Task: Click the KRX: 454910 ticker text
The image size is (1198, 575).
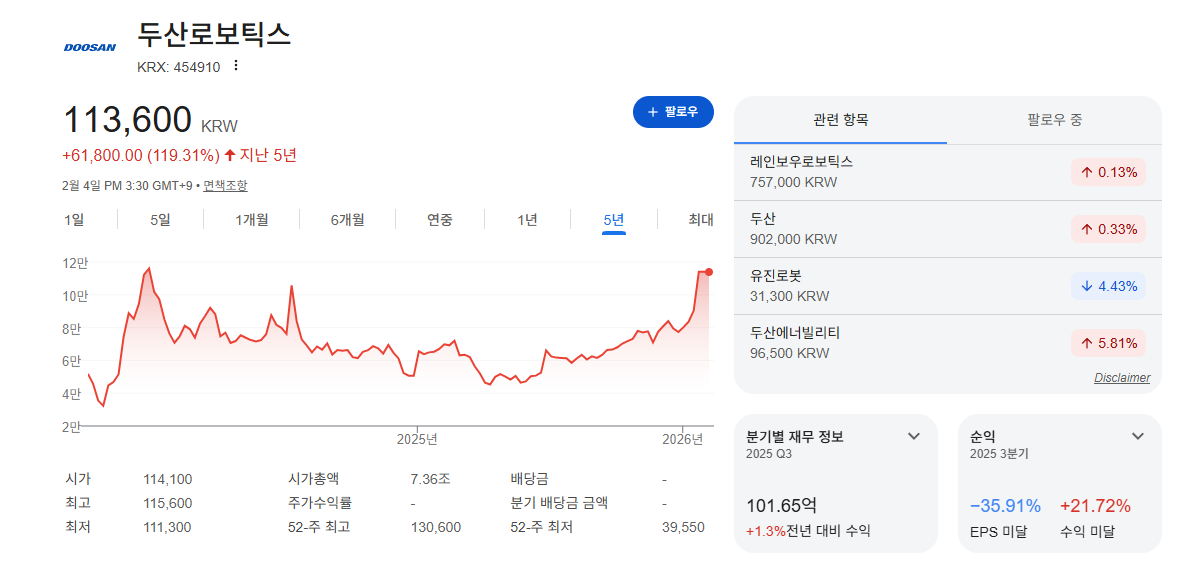Action: click(x=179, y=67)
